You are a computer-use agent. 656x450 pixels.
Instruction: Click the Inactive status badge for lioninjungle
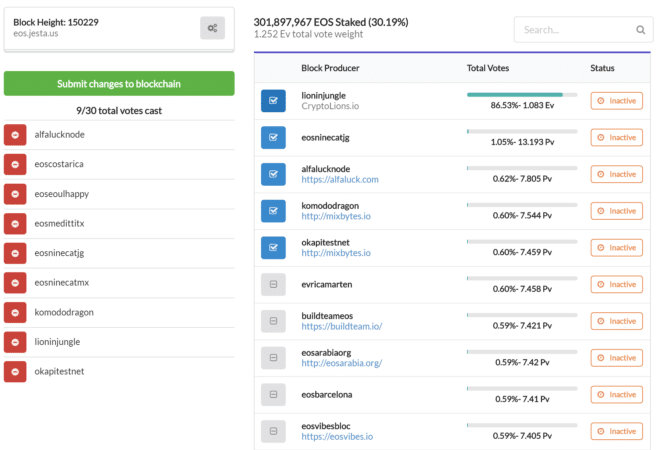pyautogui.click(x=616, y=101)
